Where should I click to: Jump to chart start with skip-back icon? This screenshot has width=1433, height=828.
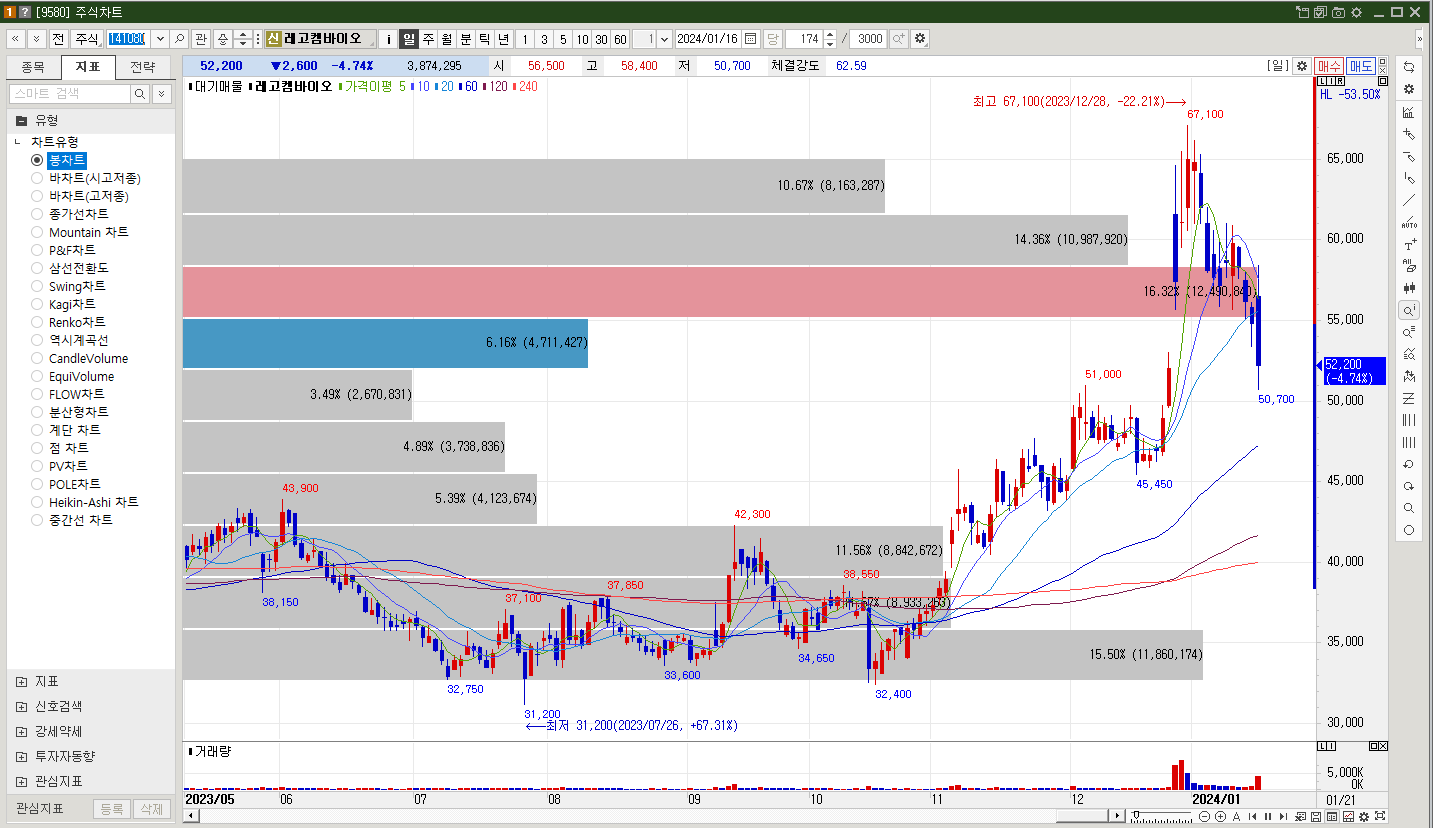click(1252, 817)
